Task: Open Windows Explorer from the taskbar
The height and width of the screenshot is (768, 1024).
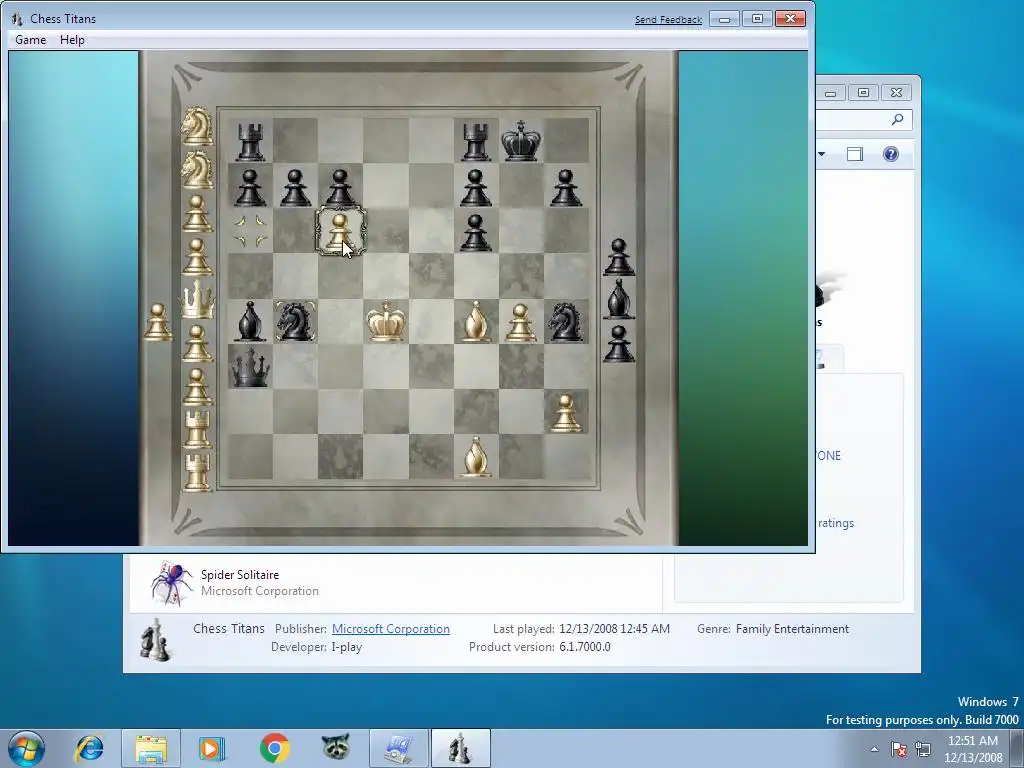Action: (x=151, y=748)
